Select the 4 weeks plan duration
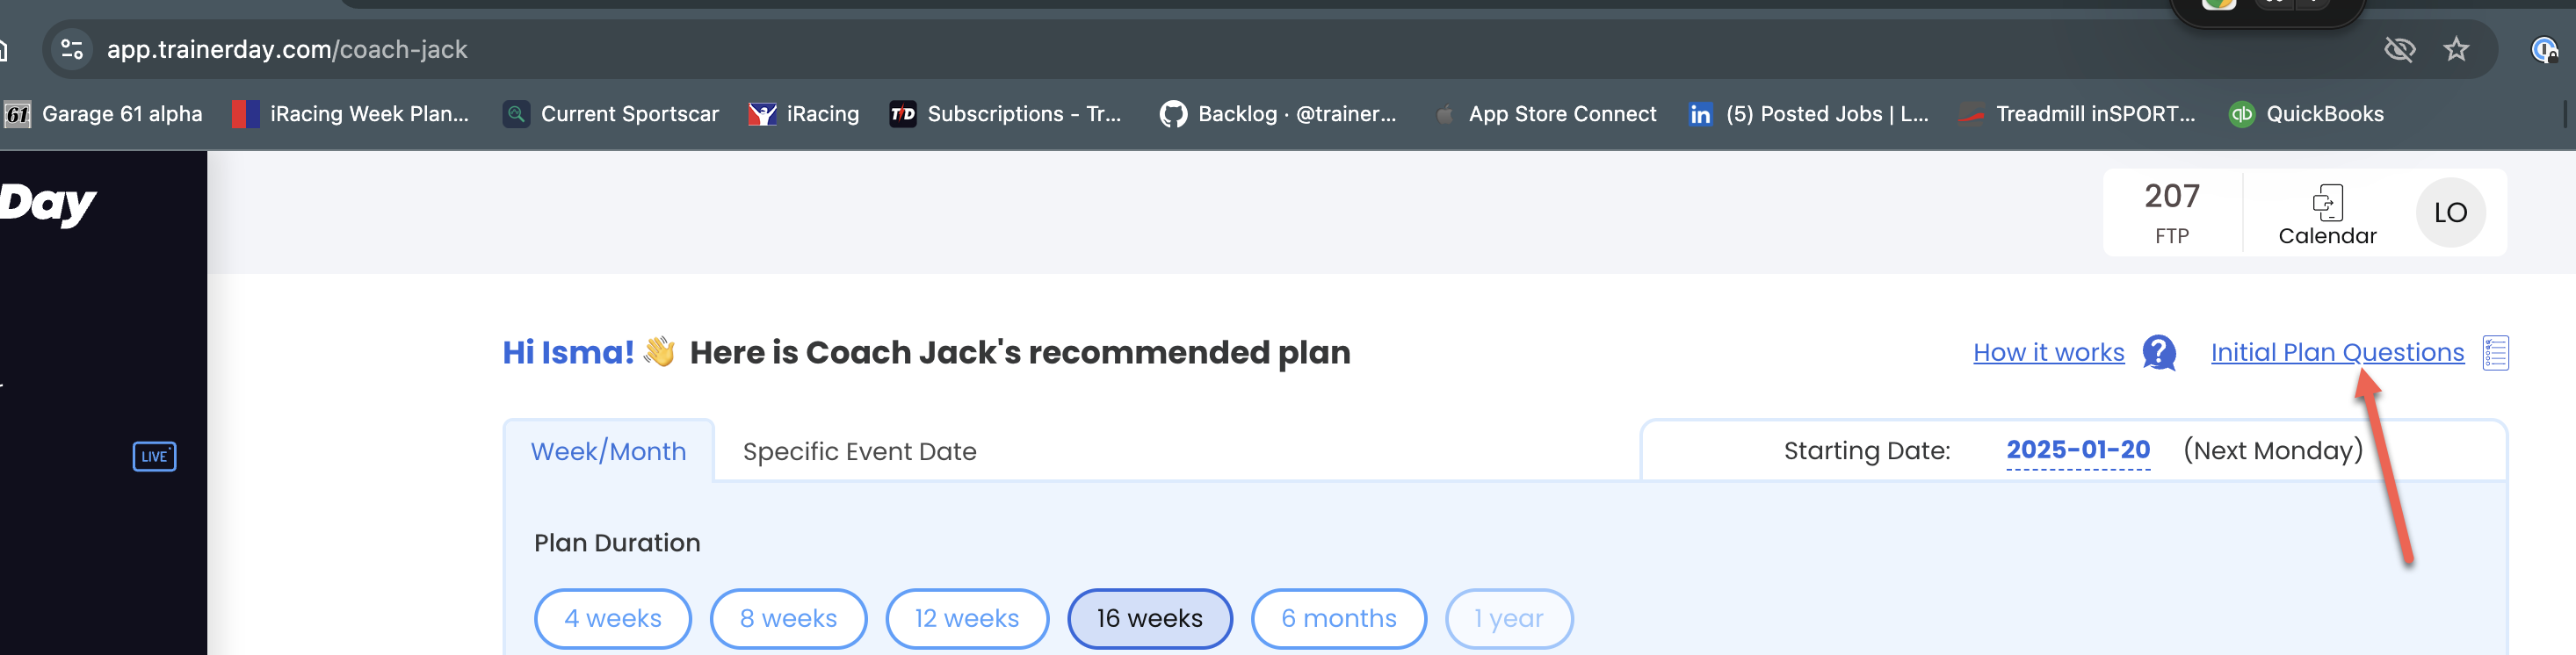Screen dimensions: 2576x655 [613, 618]
